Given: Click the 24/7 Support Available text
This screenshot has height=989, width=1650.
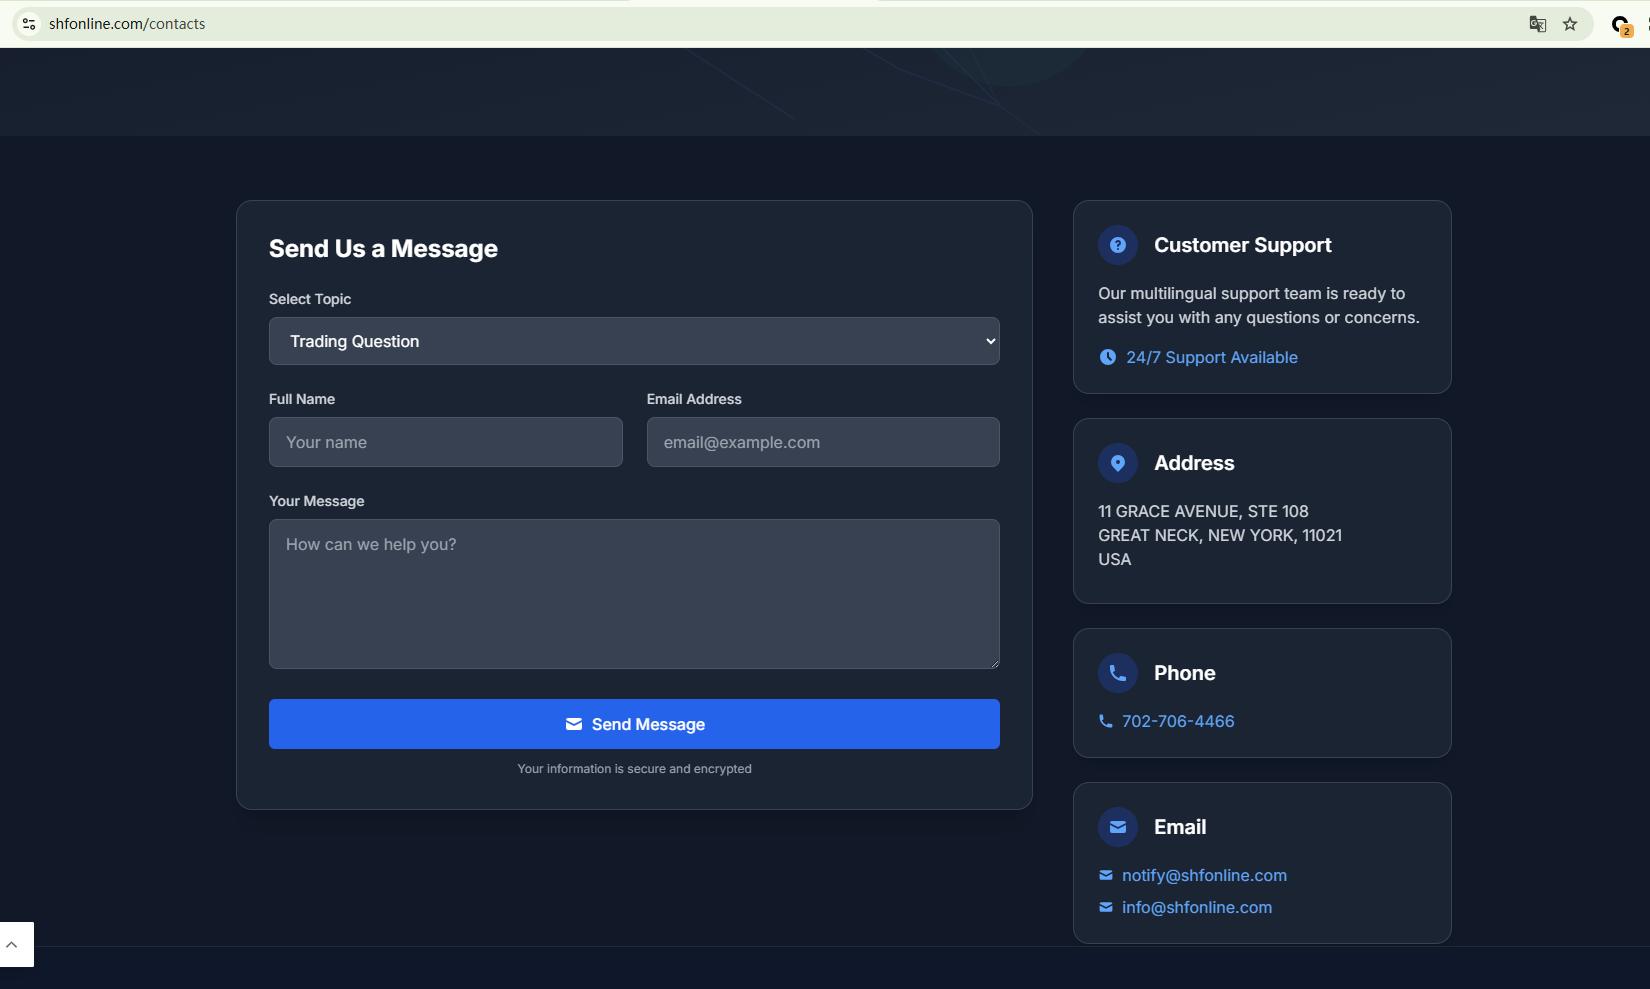Looking at the screenshot, I should pos(1211,357).
